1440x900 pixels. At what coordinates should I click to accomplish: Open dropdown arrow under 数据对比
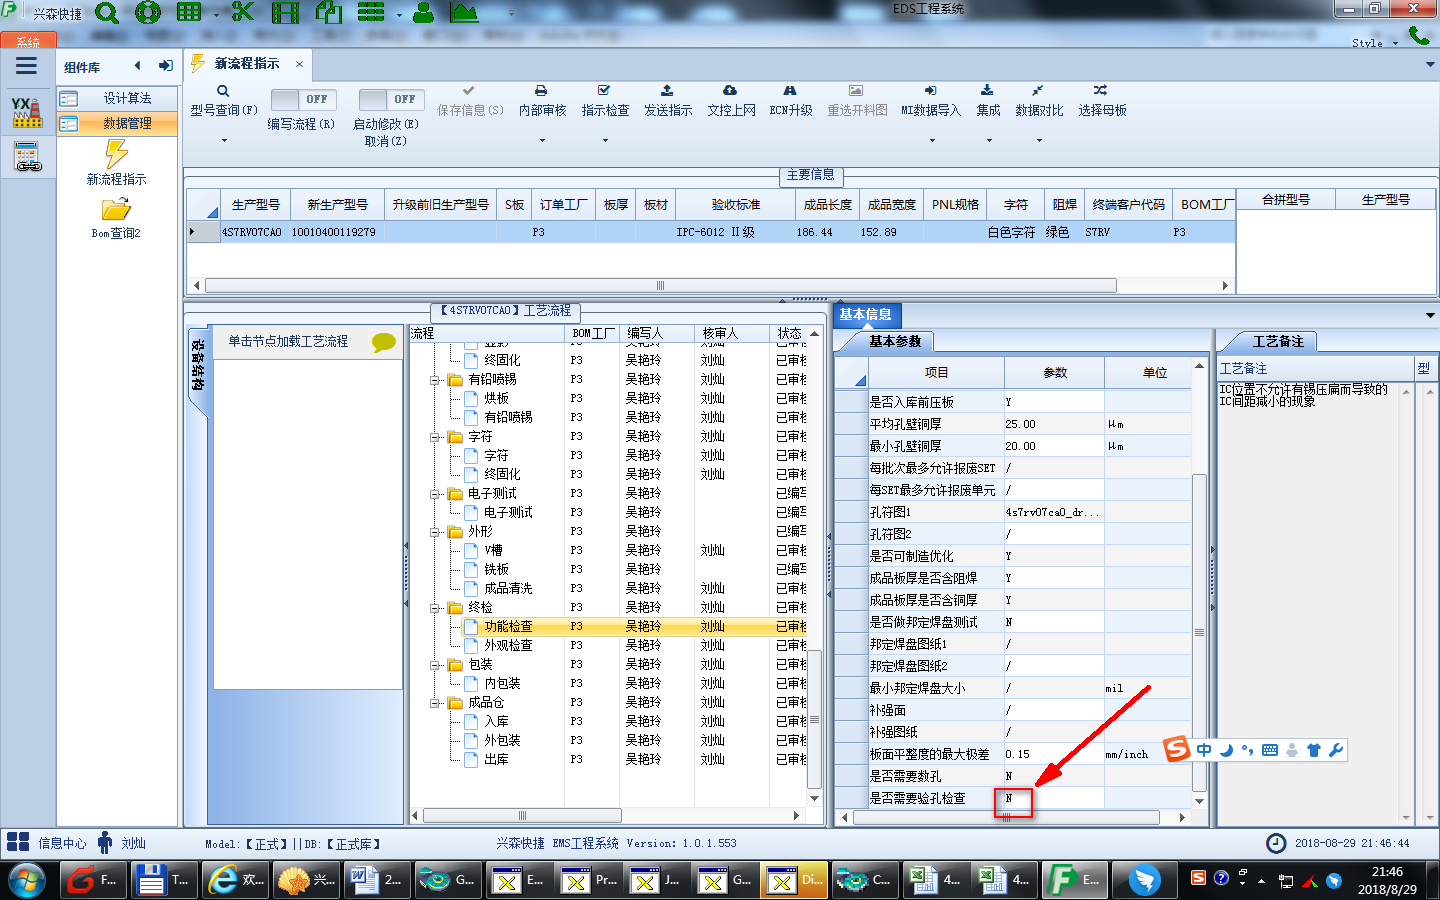pyautogui.click(x=1039, y=141)
